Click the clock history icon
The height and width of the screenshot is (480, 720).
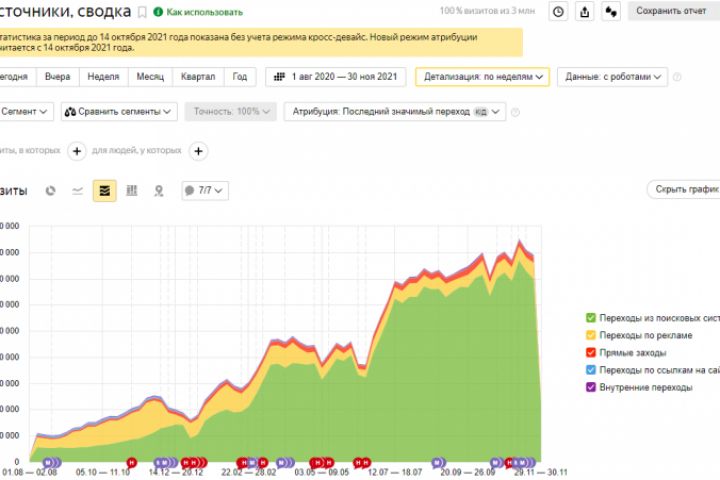coord(558,11)
